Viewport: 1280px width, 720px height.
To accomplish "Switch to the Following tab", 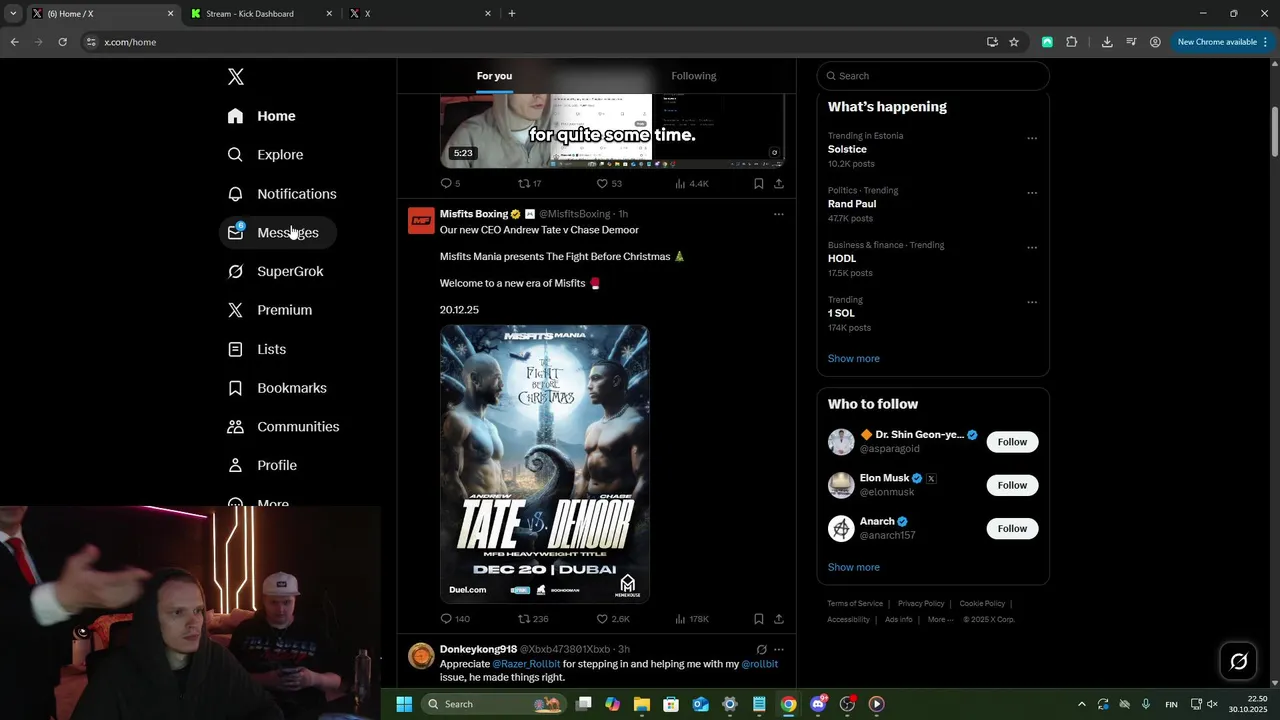I will coord(694,76).
